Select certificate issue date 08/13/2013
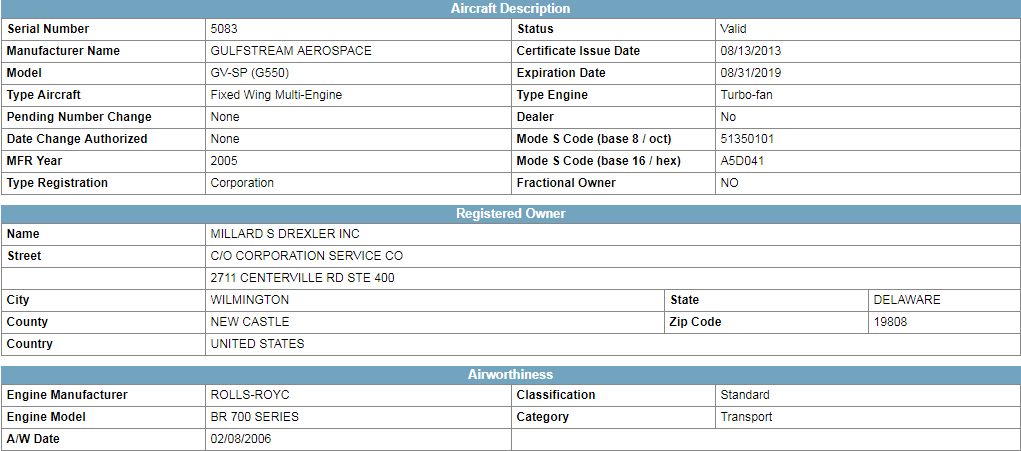The image size is (1021, 451). 751,51
